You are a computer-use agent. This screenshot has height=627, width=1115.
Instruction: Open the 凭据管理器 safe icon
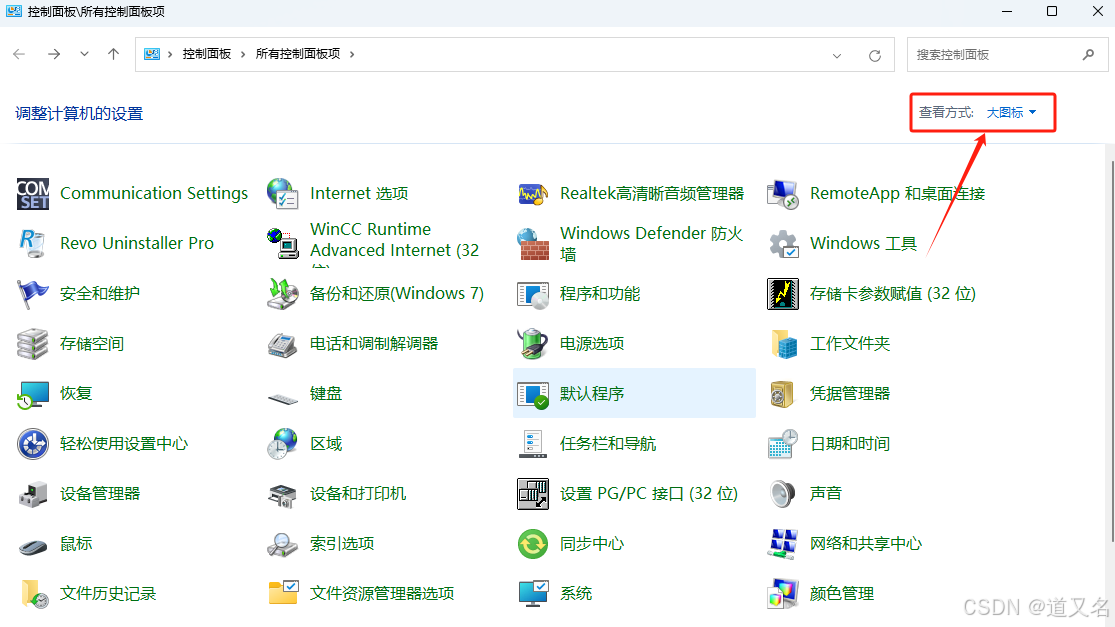(783, 394)
